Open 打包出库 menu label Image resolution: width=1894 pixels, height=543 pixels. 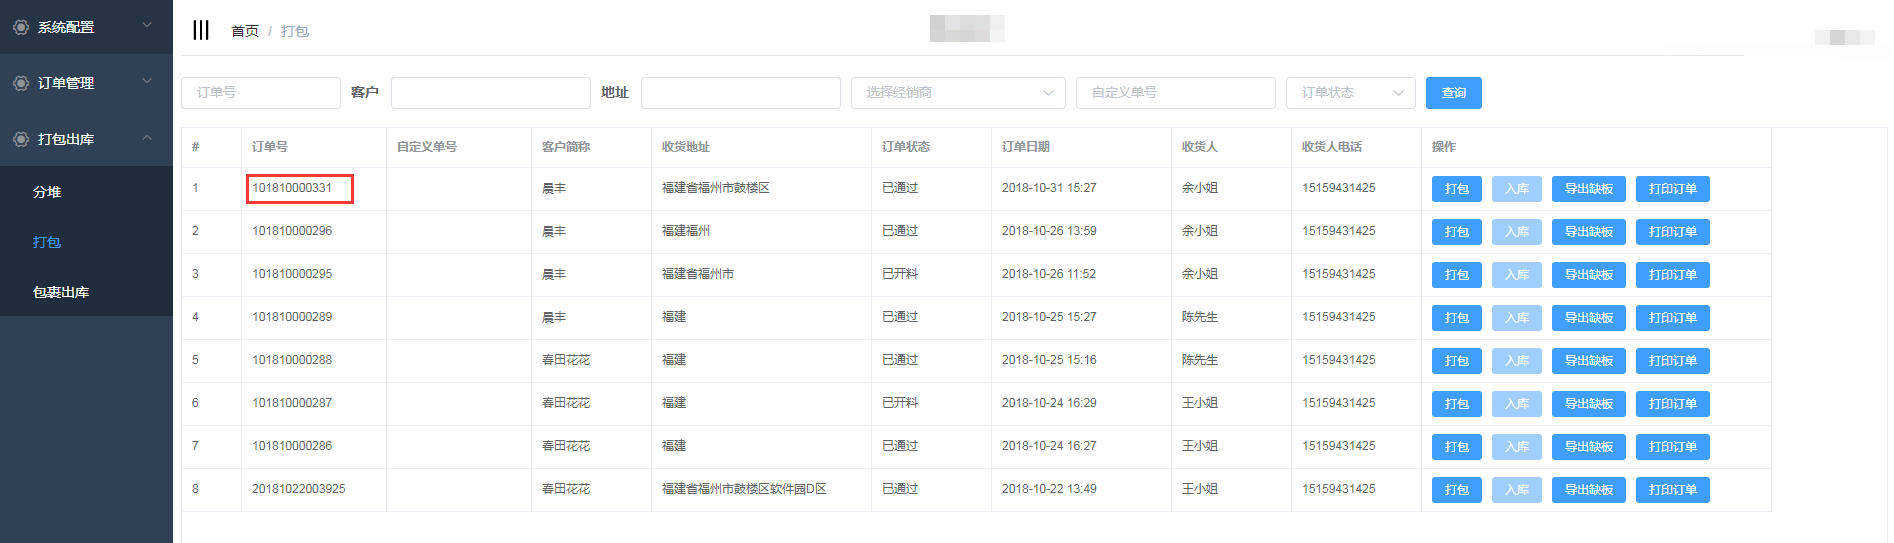click(x=66, y=139)
